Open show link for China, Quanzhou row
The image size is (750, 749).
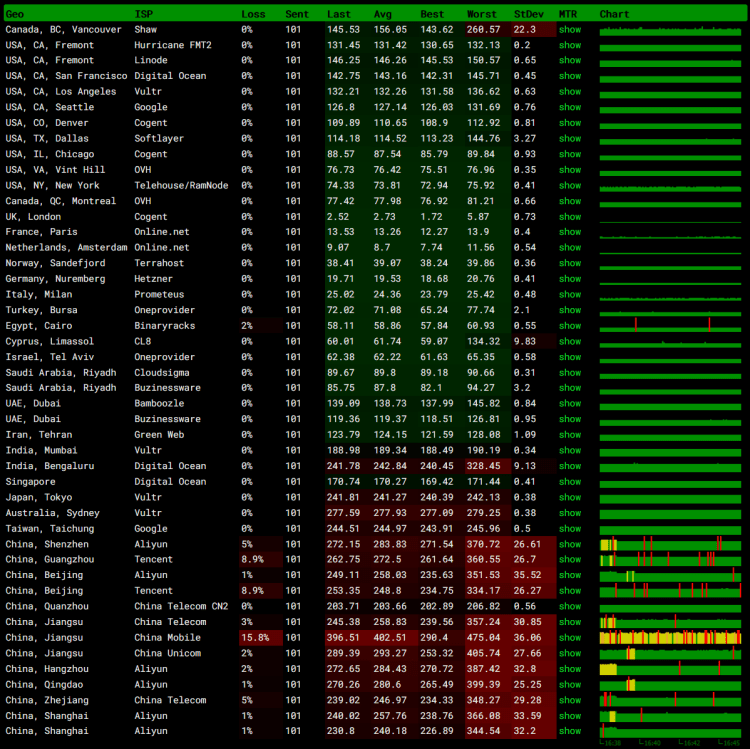pos(569,606)
